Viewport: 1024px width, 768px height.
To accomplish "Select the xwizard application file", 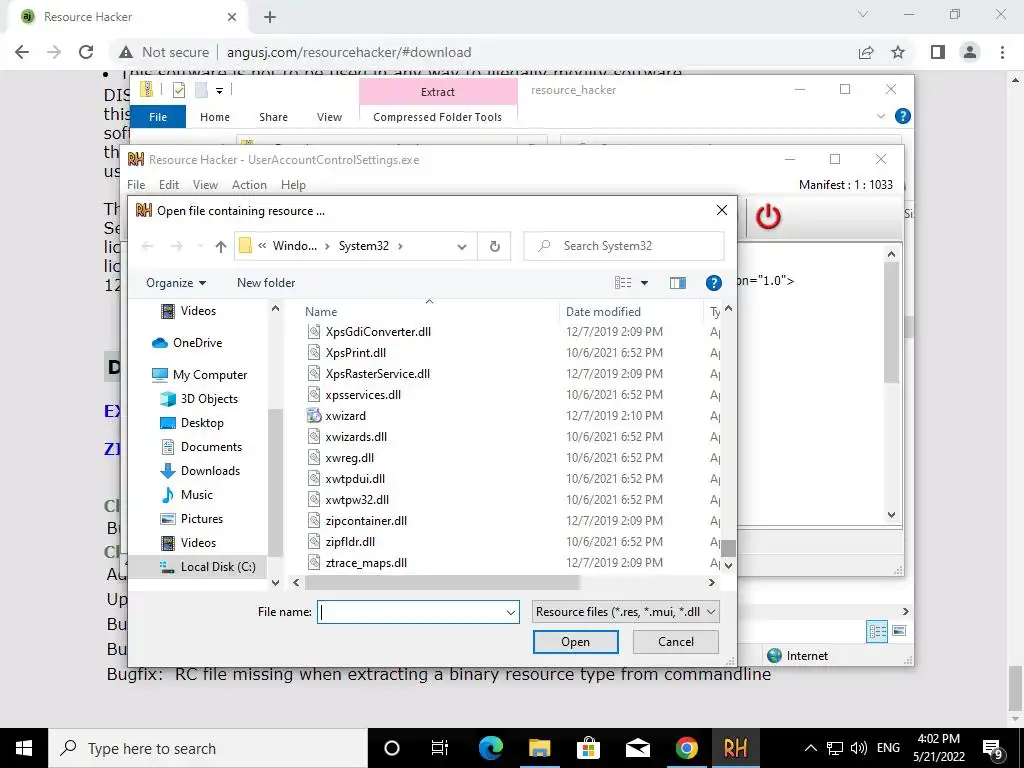I will click(x=345, y=416).
